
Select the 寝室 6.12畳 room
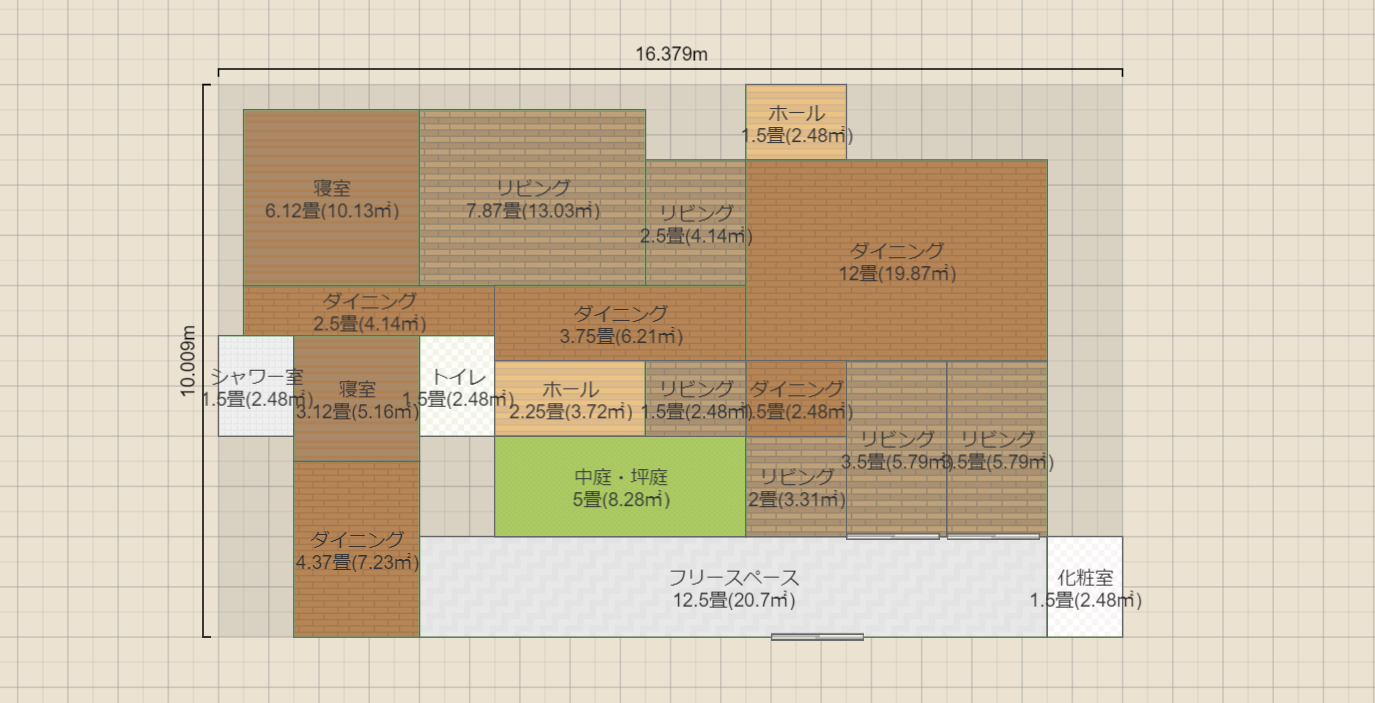(x=331, y=198)
